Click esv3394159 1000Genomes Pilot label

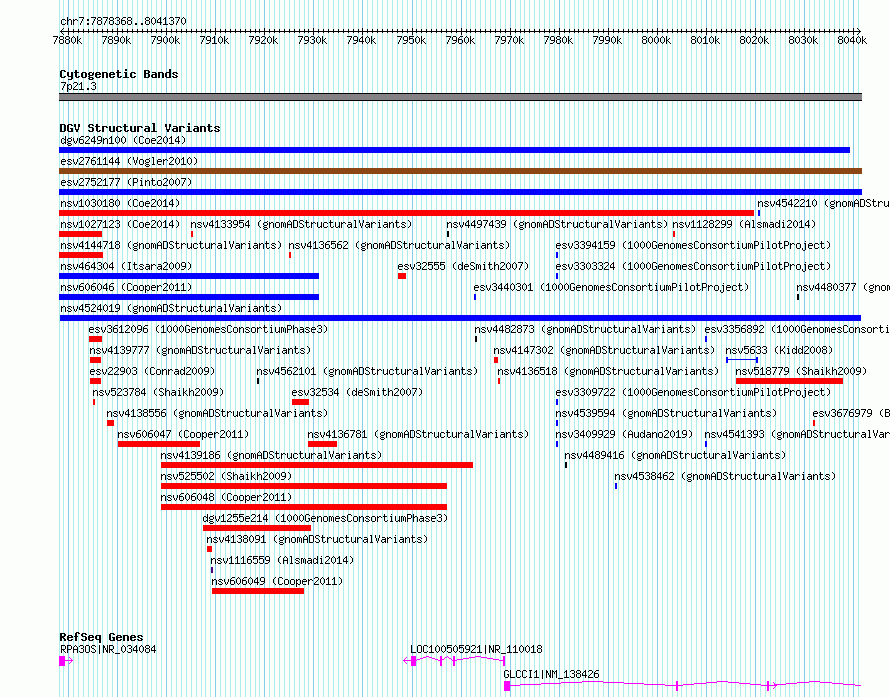693,245
